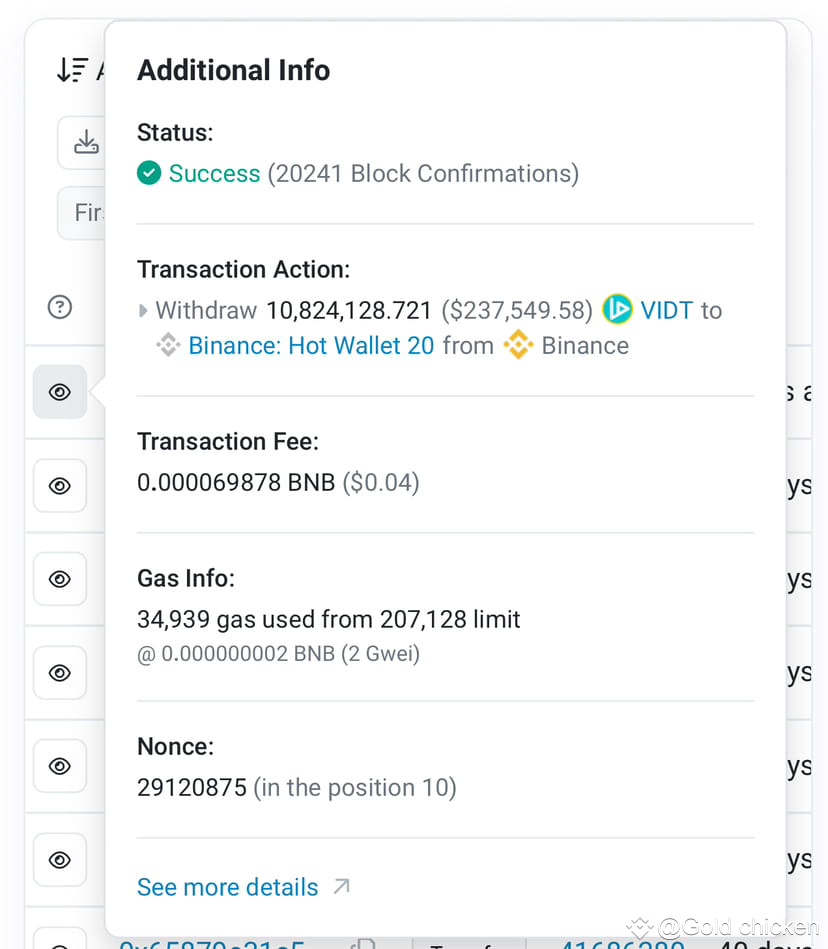Viewport: 828px width, 949px height.
Task: Click the sort order icon at top left
Action: coord(72,70)
